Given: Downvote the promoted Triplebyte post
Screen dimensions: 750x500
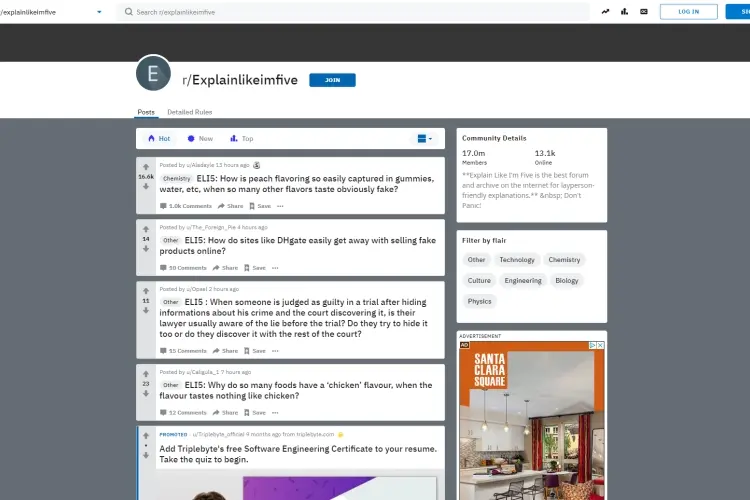Looking at the screenshot, I should coord(146,455).
